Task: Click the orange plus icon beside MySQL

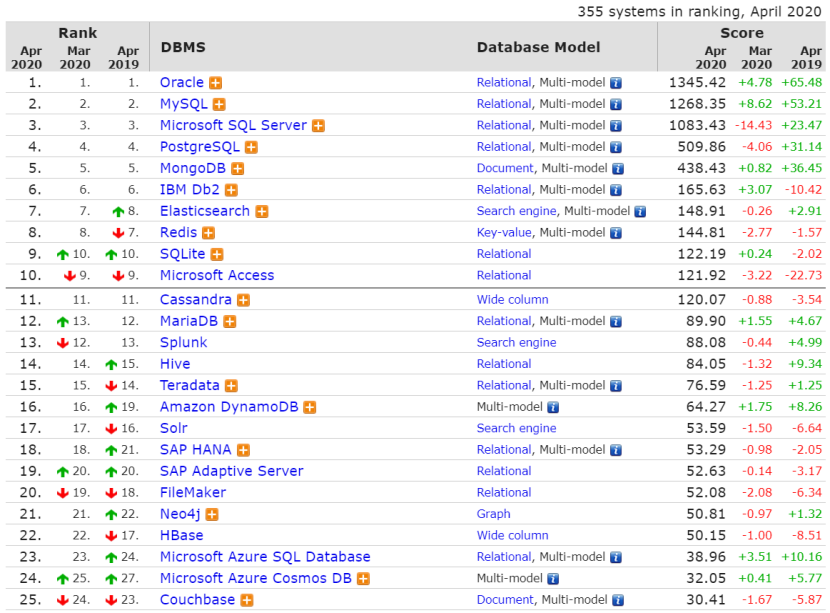Action: point(219,104)
